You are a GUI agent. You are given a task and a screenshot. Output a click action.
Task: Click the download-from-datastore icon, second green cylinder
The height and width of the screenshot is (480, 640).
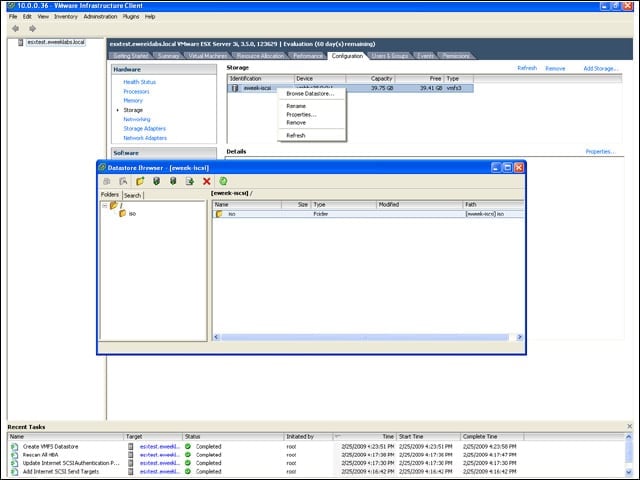point(173,181)
